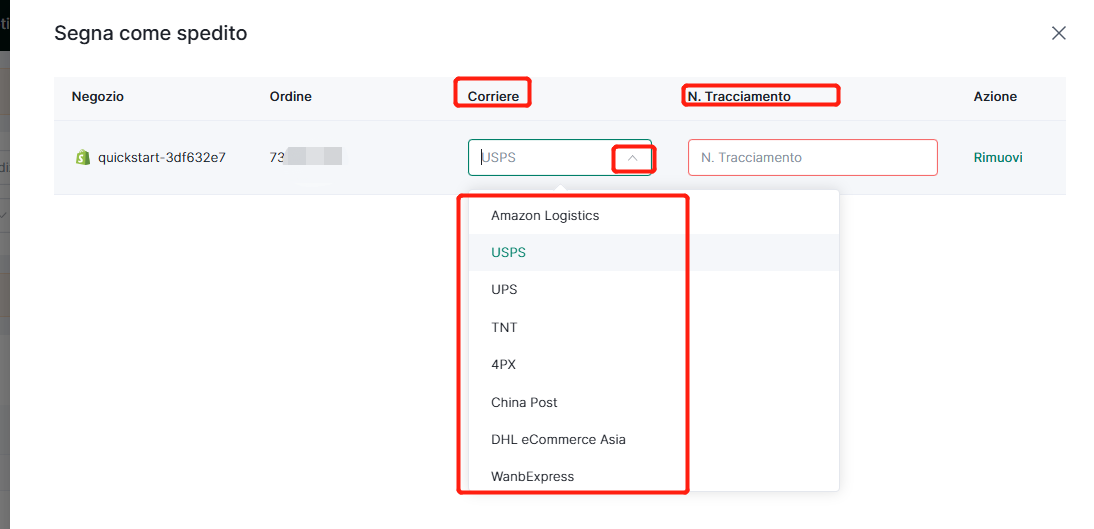The height and width of the screenshot is (529, 1094).
Task: Click the Negozio column header
Action: [x=98, y=97]
